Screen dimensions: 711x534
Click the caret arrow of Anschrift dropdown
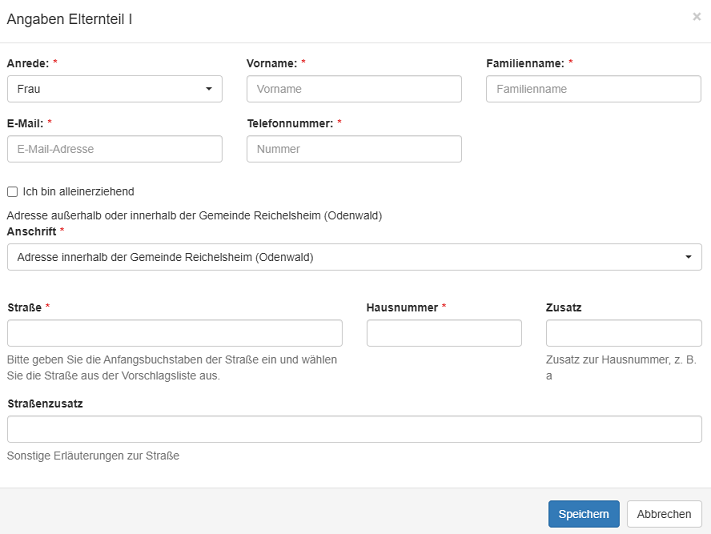coord(688,257)
